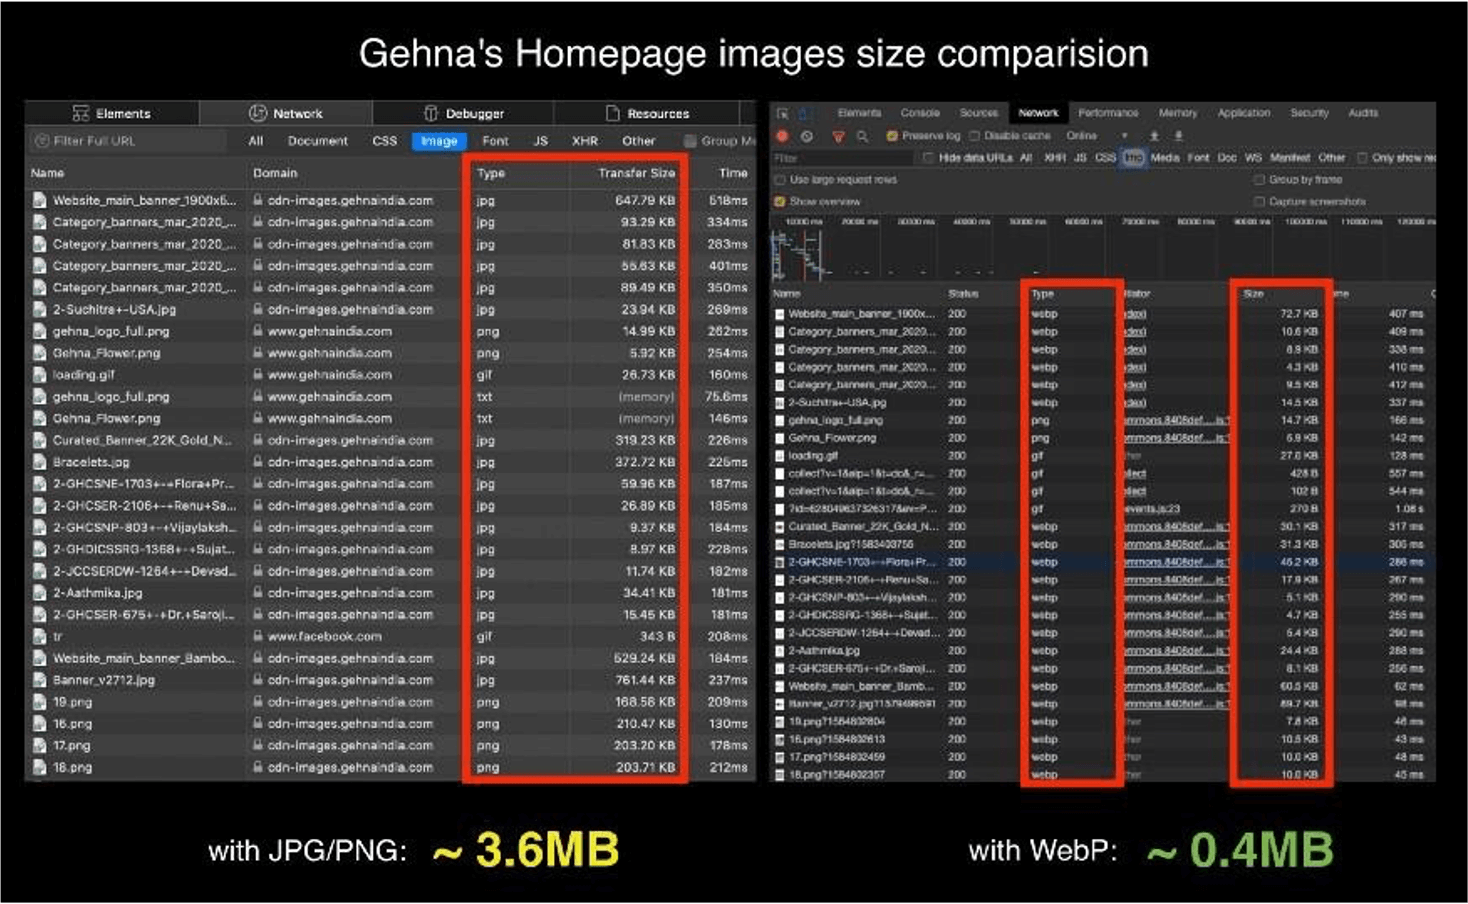Screen dimensions: 1468x904
Task: Toggle the Group Media checkbox
Action: [x=690, y=141]
